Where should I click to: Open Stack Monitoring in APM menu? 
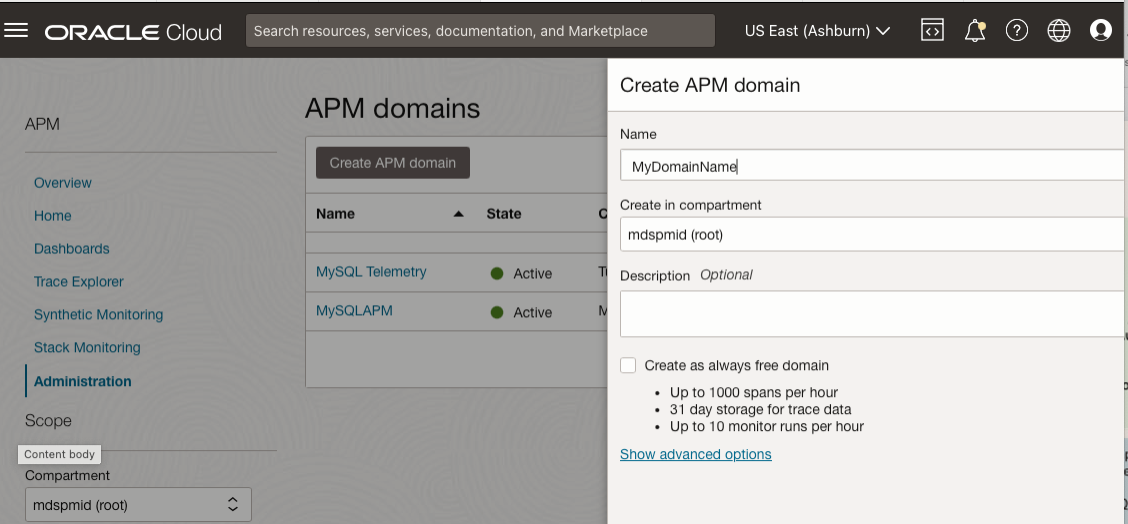coord(87,347)
